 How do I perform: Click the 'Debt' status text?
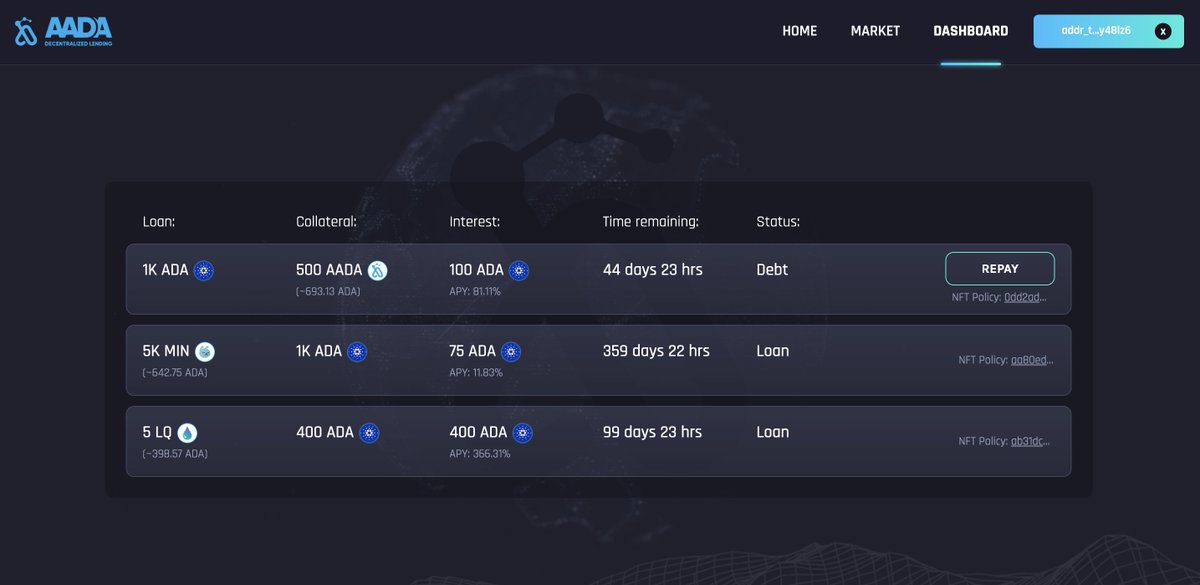pyautogui.click(x=772, y=270)
